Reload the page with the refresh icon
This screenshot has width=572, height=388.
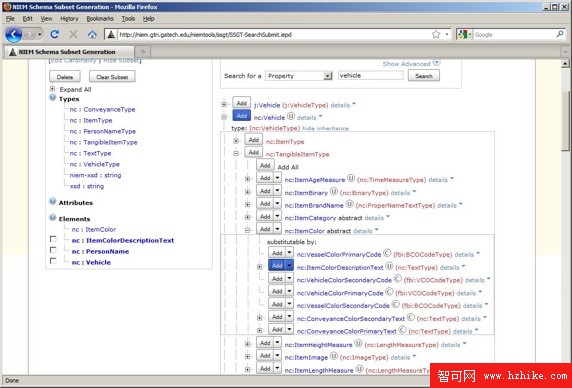tap(55, 34)
